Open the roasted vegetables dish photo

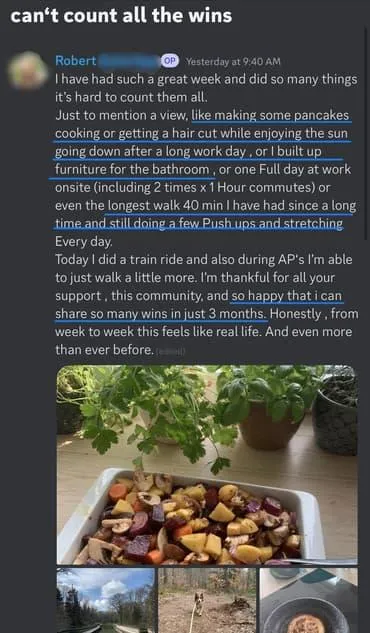(x=207, y=465)
